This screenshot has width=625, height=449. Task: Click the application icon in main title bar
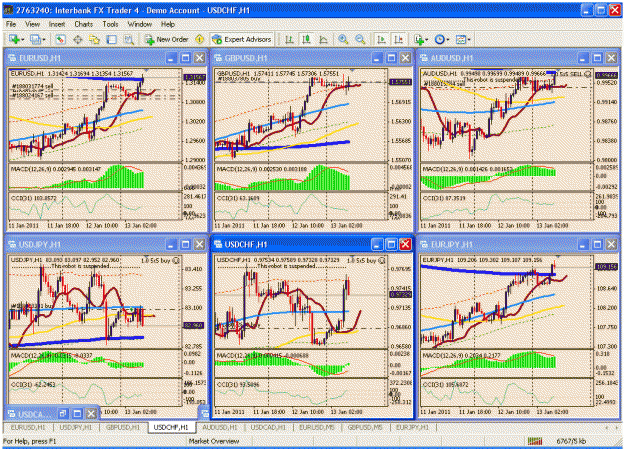8,10
